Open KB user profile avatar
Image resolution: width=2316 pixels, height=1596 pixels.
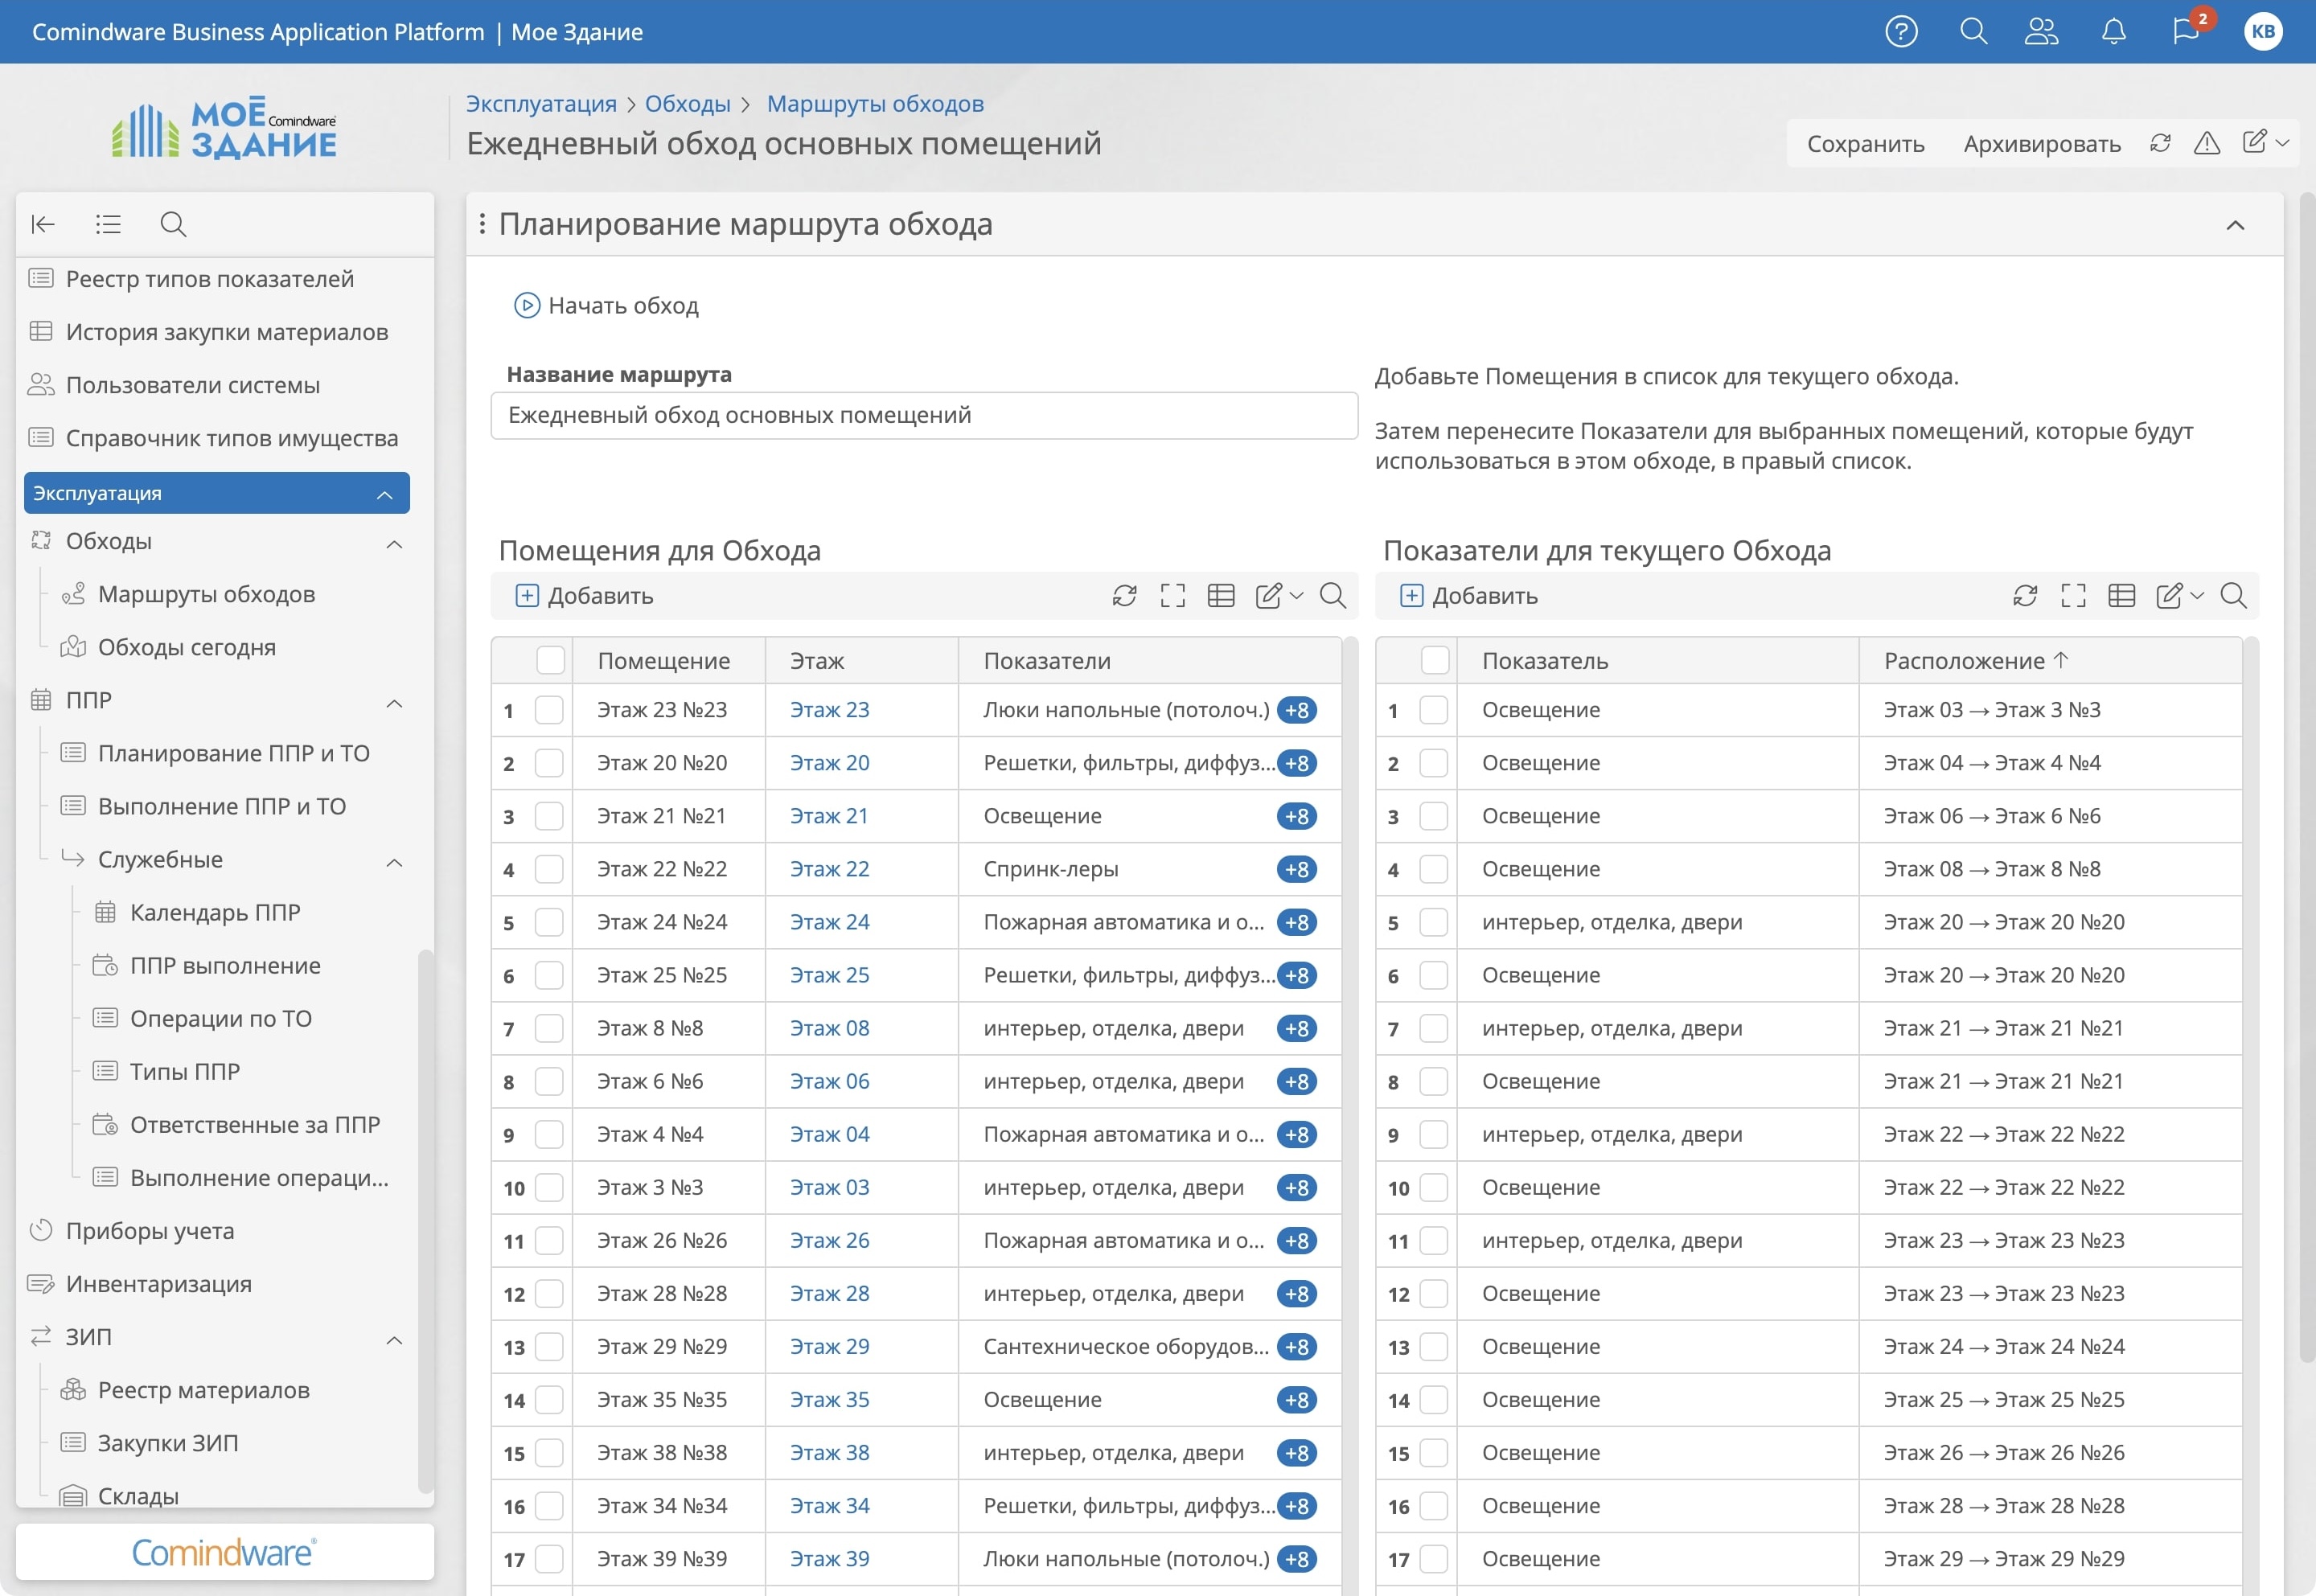point(2263,32)
